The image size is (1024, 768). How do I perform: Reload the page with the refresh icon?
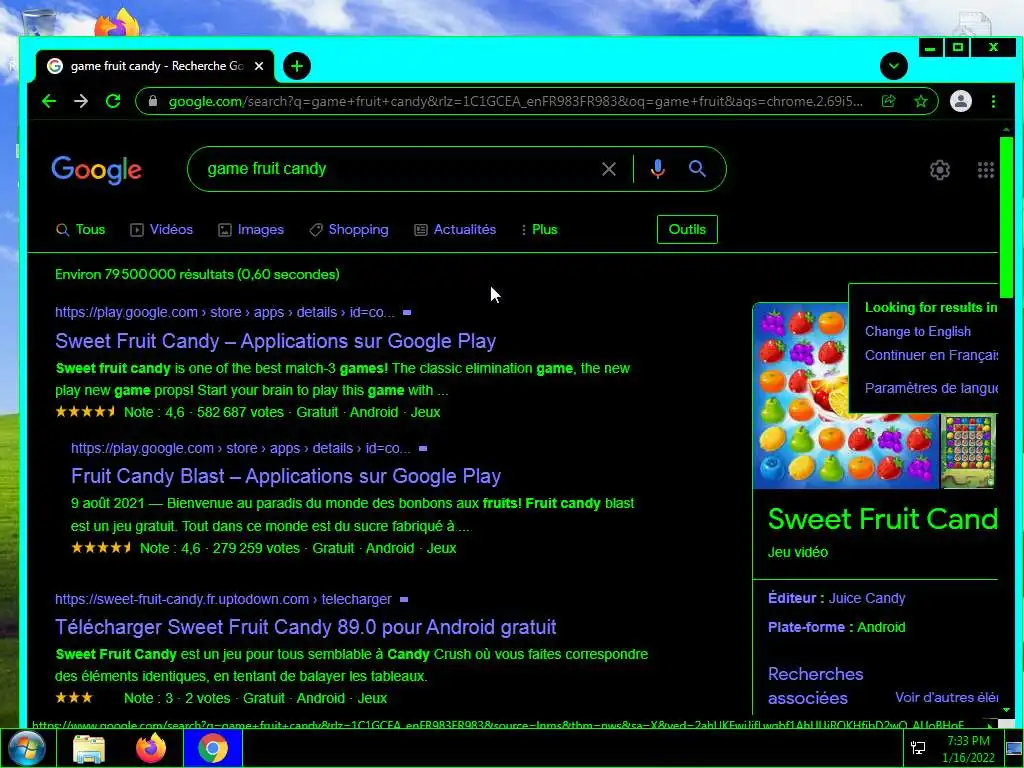coord(113,101)
